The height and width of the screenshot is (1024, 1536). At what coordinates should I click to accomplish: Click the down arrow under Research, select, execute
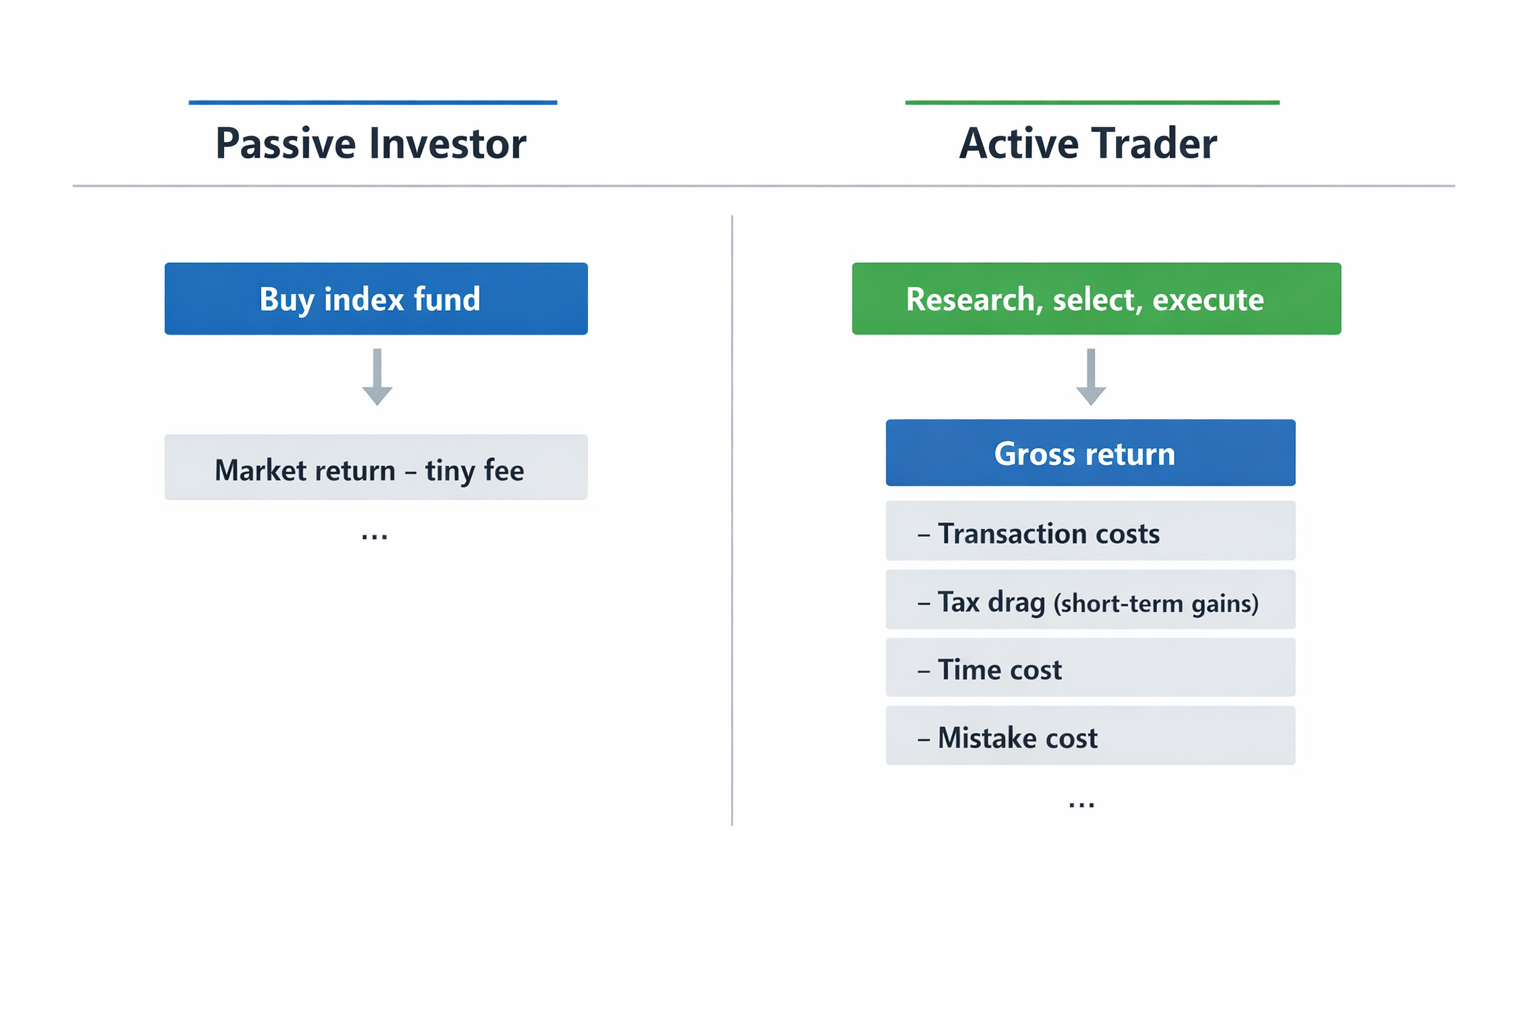click(1091, 377)
